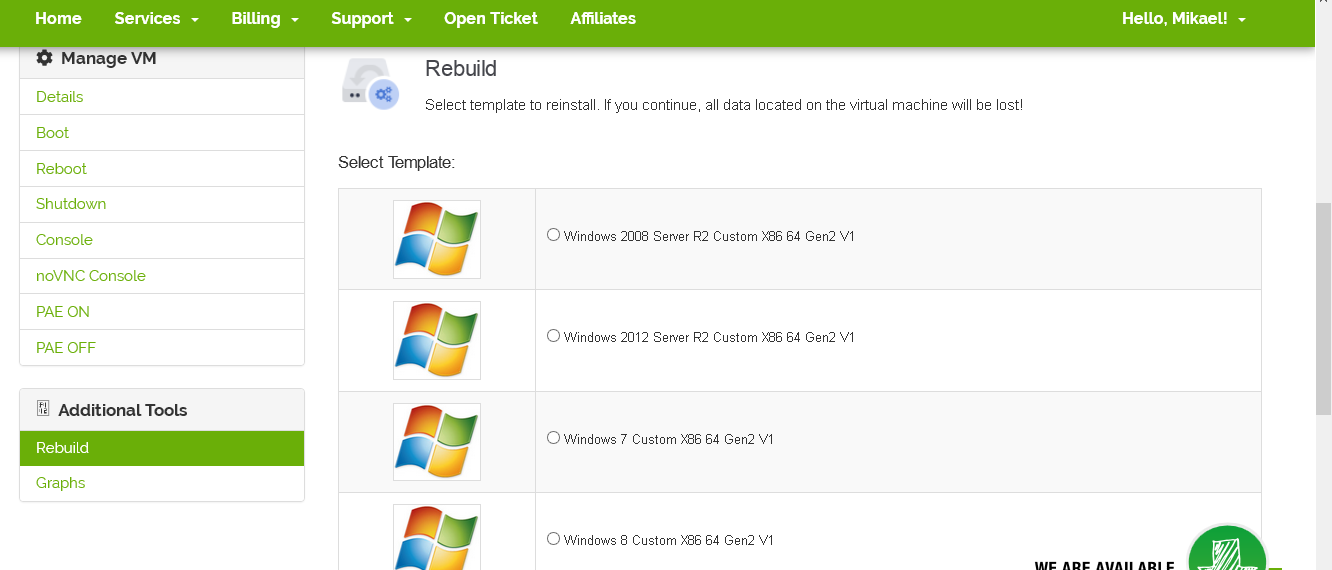Select Windows 2008 Server R2 radio button
Image resolution: width=1332 pixels, height=570 pixels.
point(553,235)
